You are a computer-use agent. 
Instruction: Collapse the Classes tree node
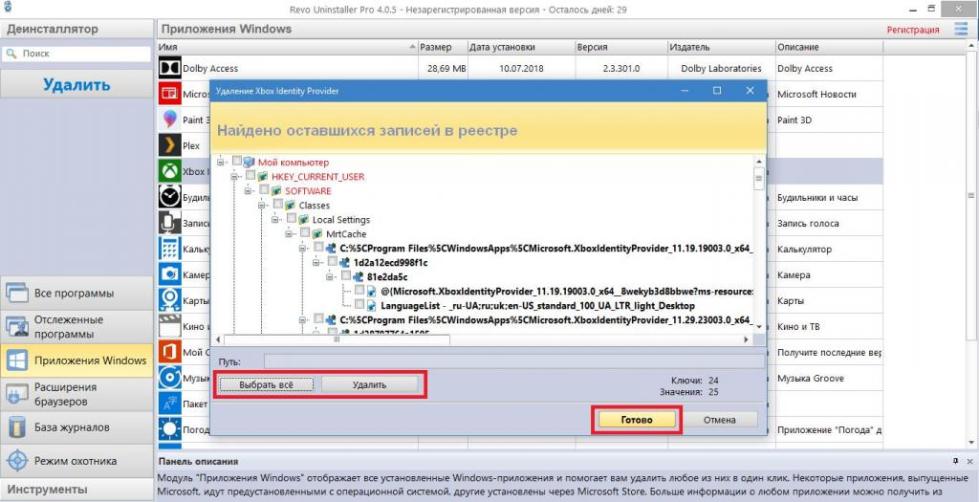click(262, 205)
